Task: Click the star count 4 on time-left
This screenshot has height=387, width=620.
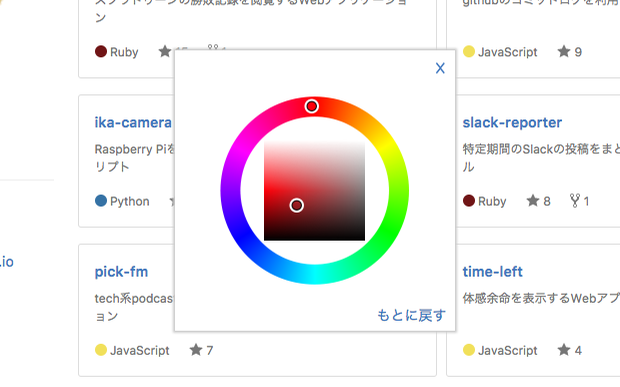Action: 578,351
